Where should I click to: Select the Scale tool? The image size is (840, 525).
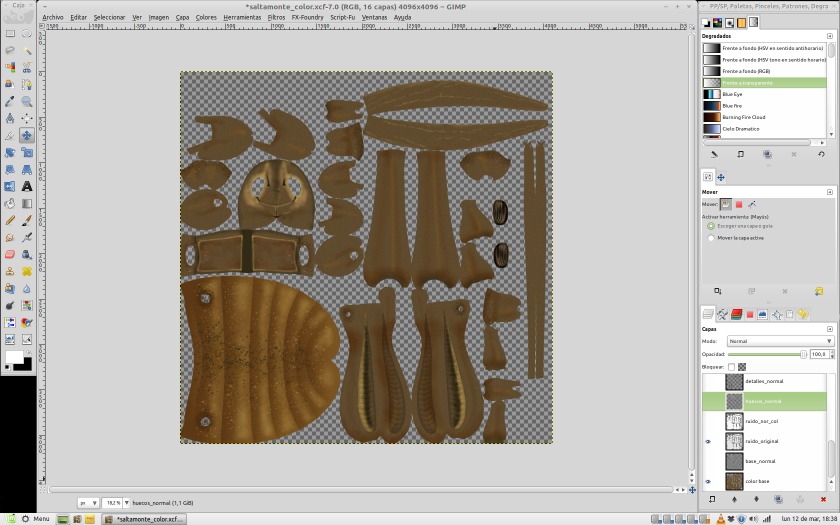[x=26, y=153]
